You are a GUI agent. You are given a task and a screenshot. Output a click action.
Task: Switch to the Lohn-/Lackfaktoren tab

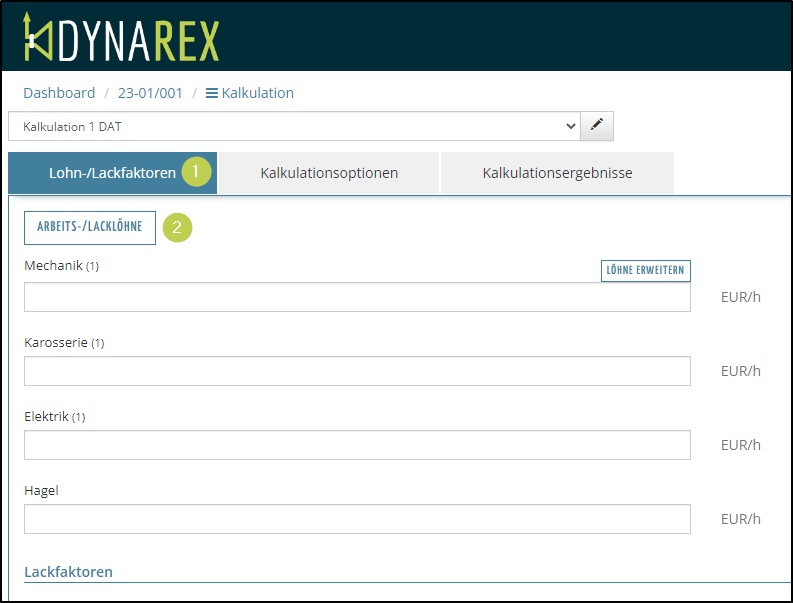click(x=112, y=173)
